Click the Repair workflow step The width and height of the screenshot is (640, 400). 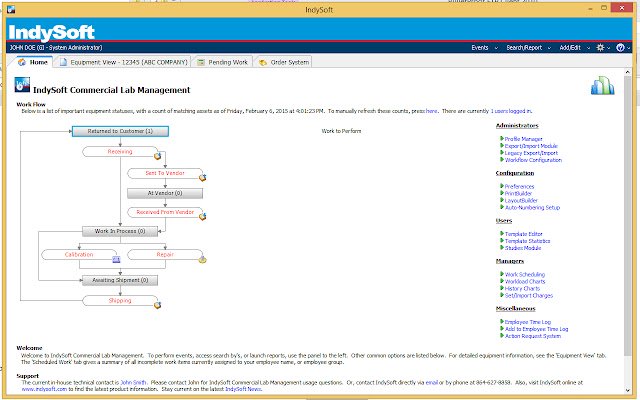coord(165,254)
